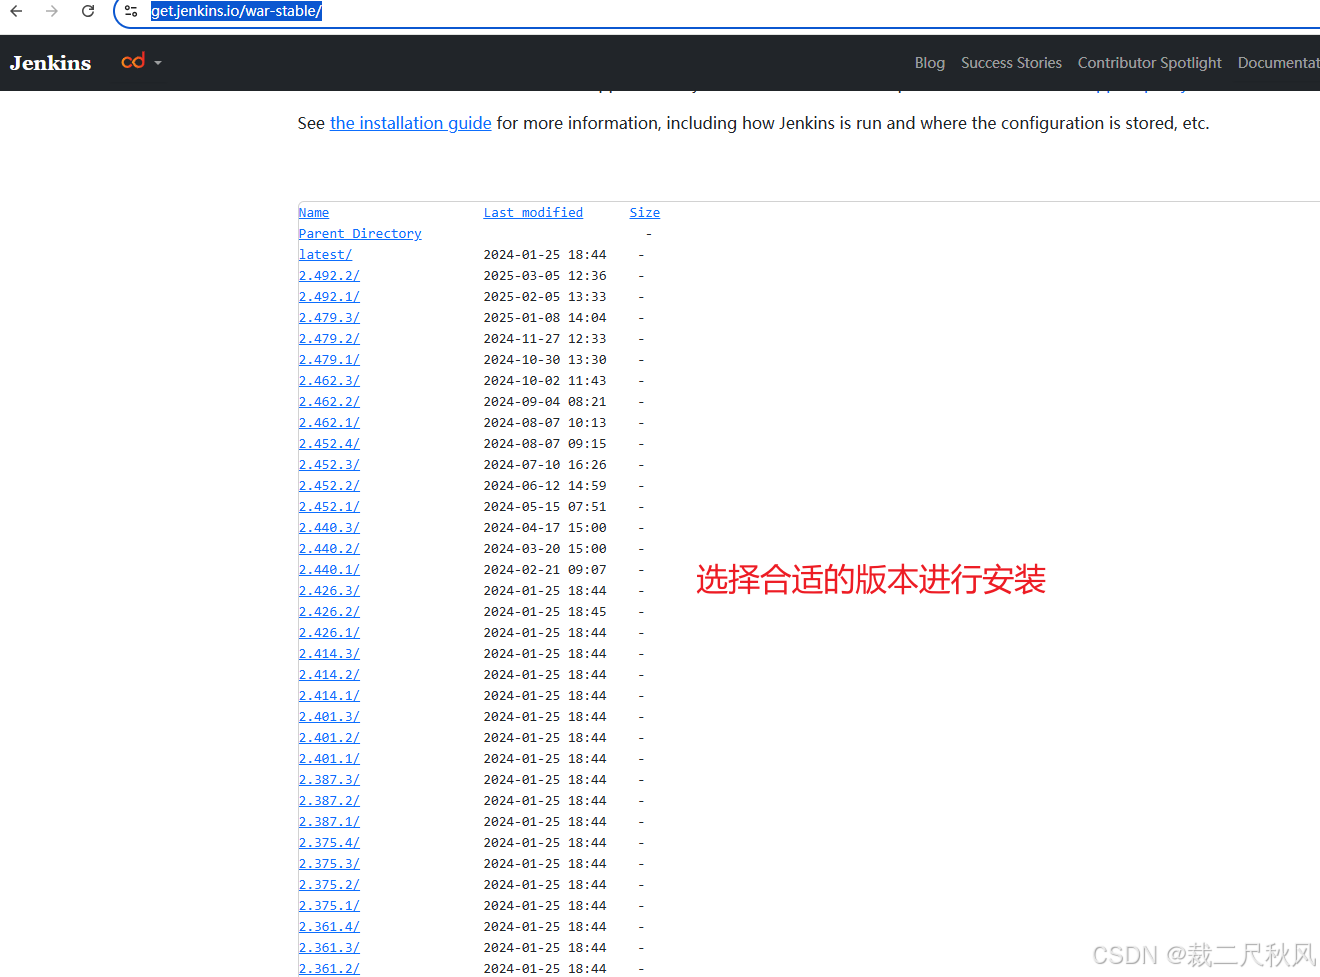The height and width of the screenshot is (977, 1320).
Task: Open the 2.401.3/ version folder
Action: click(x=329, y=717)
